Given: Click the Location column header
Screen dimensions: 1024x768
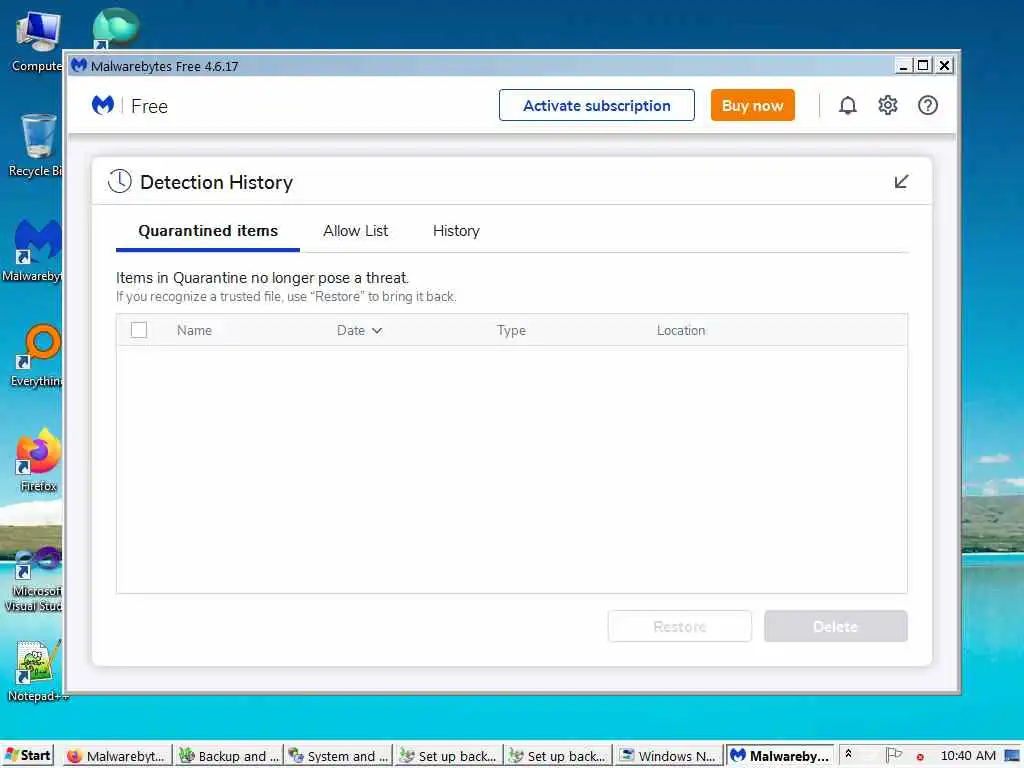Looking at the screenshot, I should (x=680, y=330).
